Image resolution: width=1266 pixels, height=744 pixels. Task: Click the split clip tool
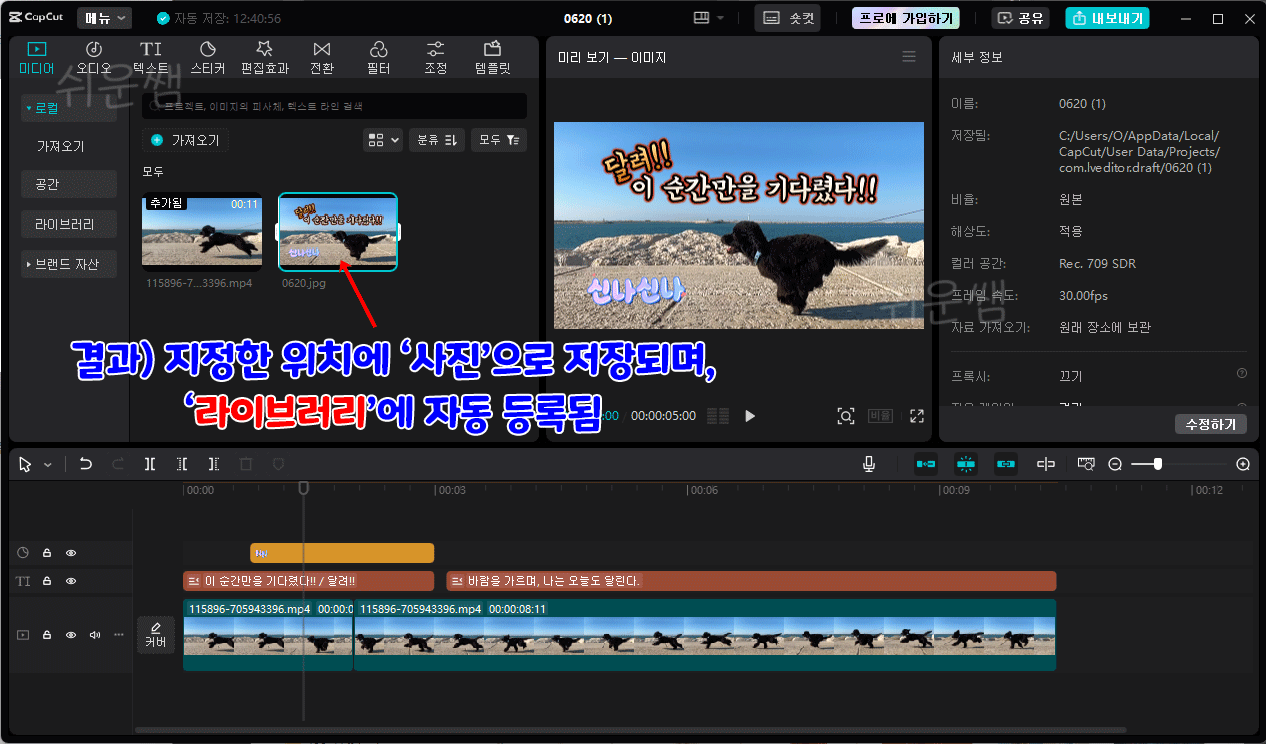[149, 464]
